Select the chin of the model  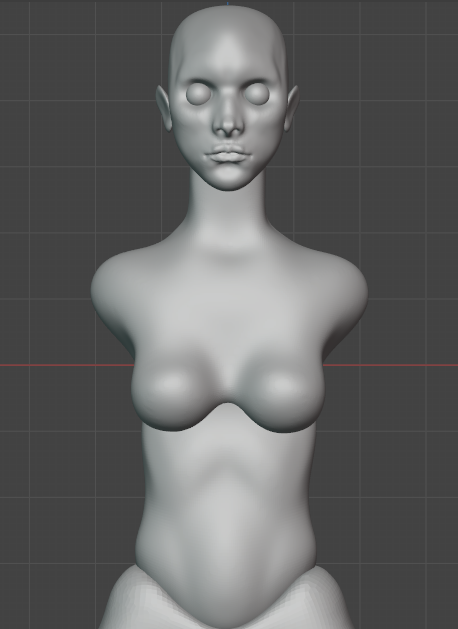tap(228, 179)
